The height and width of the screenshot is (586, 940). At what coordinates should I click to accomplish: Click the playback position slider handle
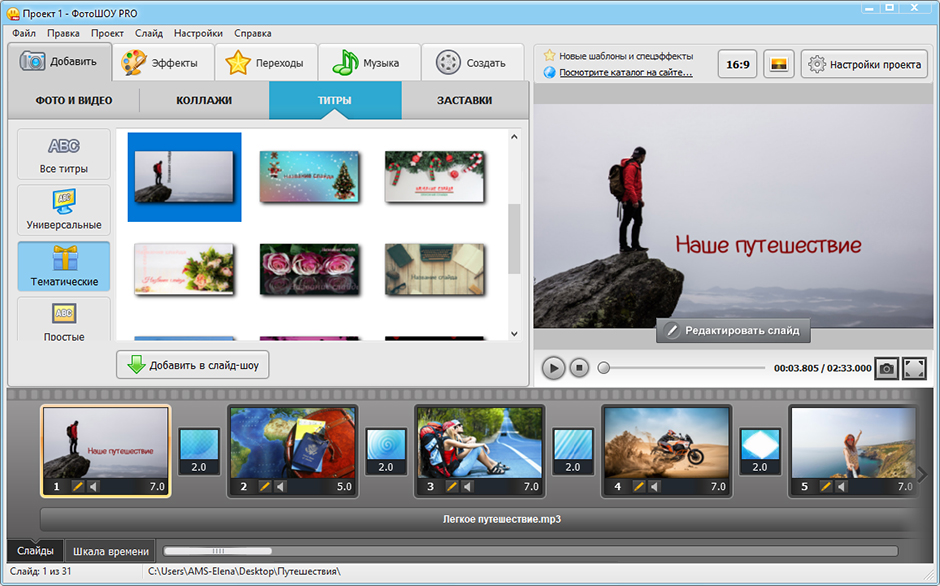[604, 368]
